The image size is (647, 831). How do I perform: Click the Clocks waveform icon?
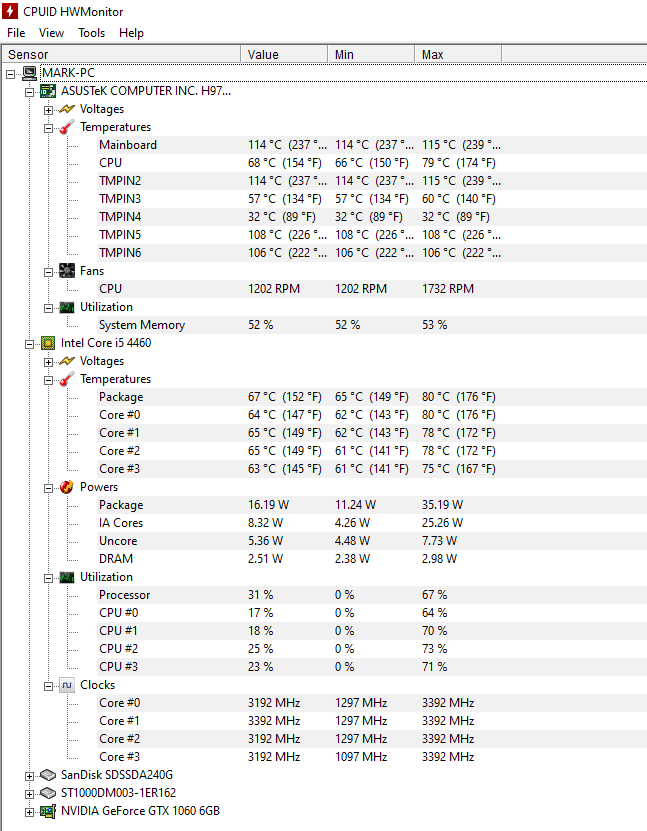pyautogui.click(x=66, y=685)
